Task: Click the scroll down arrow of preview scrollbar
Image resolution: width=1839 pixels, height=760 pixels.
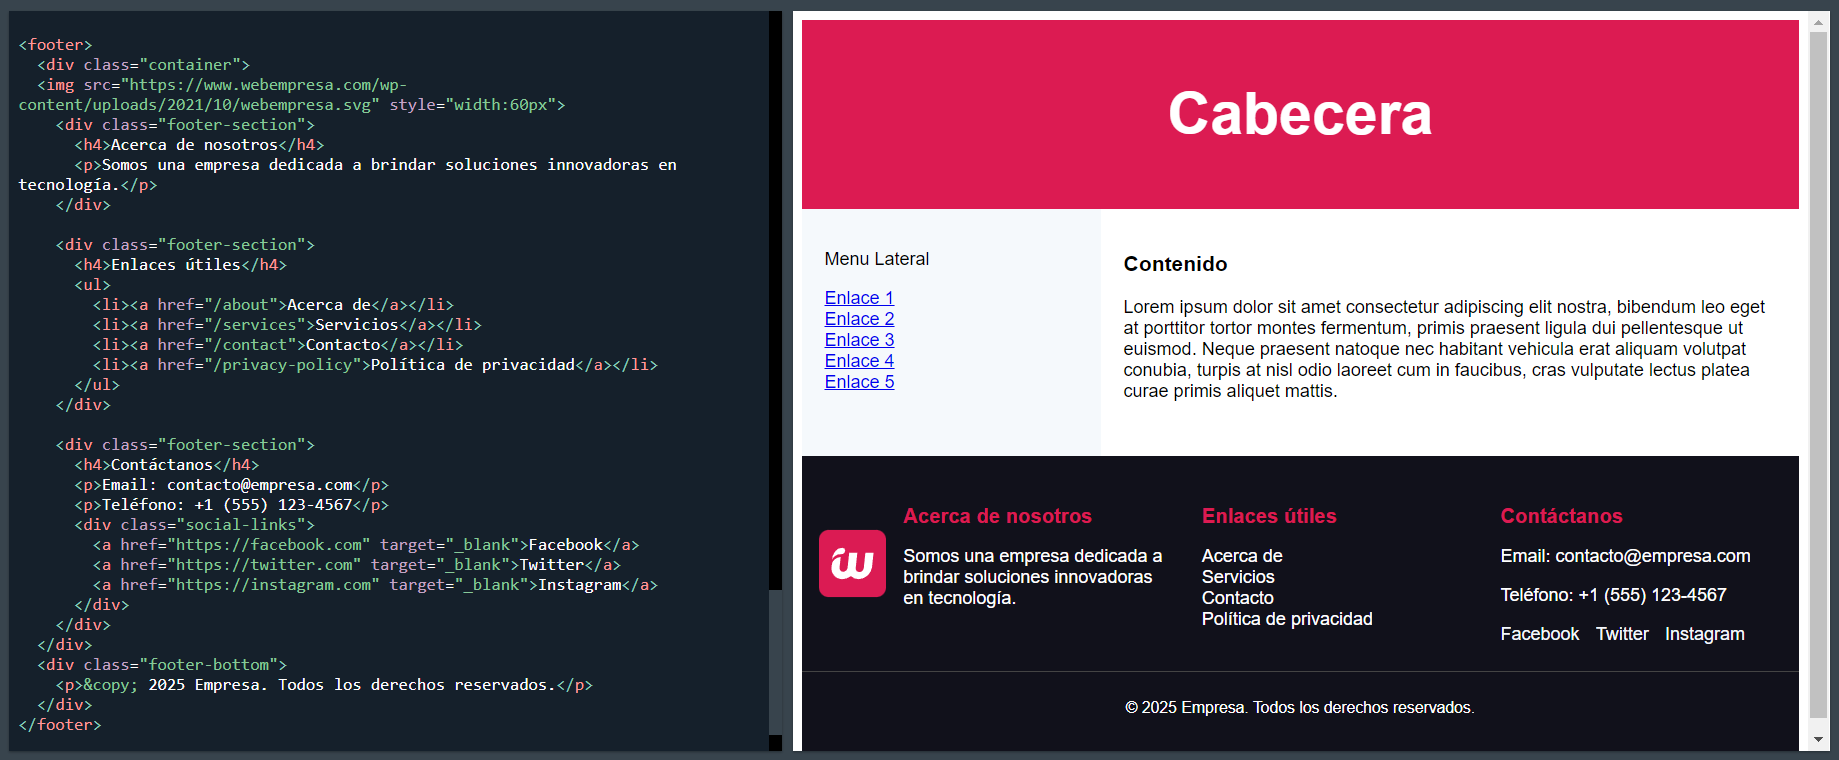Action: click(x=1819, y=740)
